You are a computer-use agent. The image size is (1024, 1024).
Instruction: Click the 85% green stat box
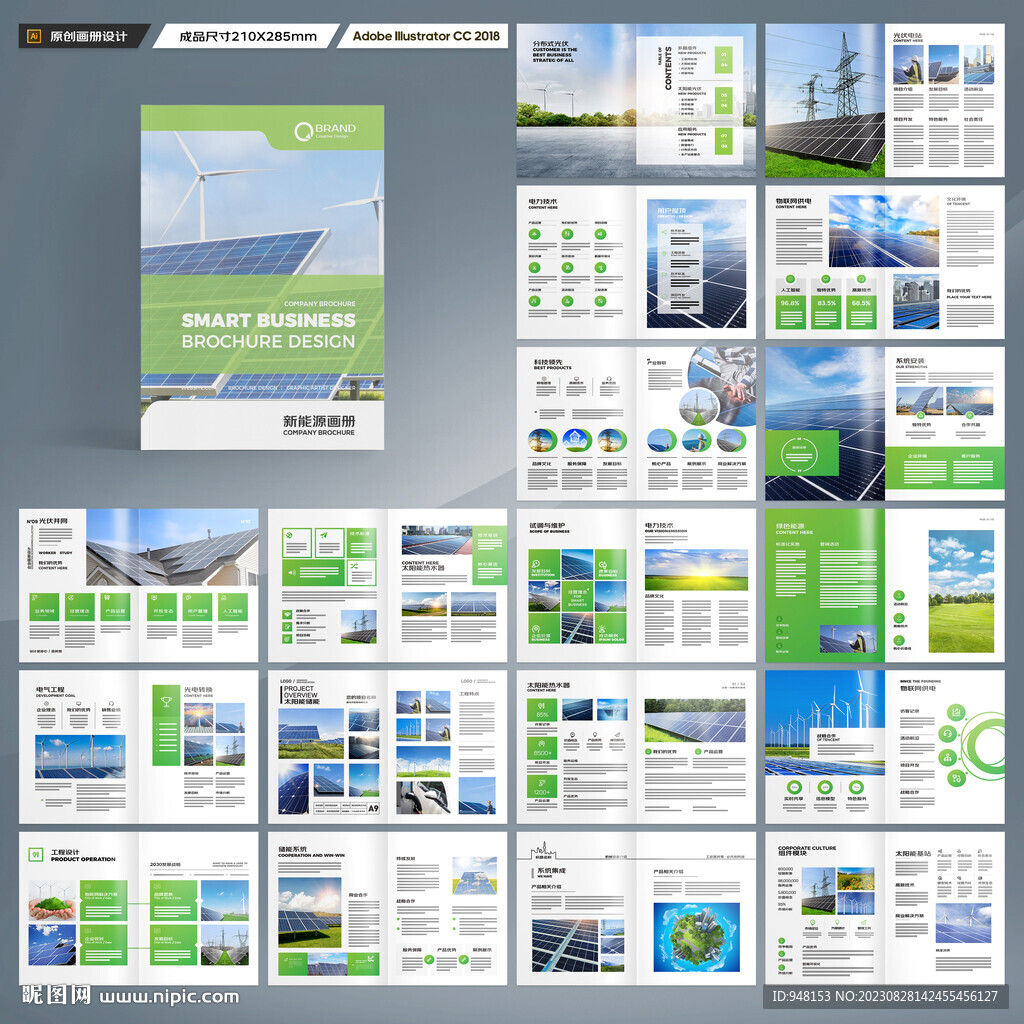[x=542, y=710]
